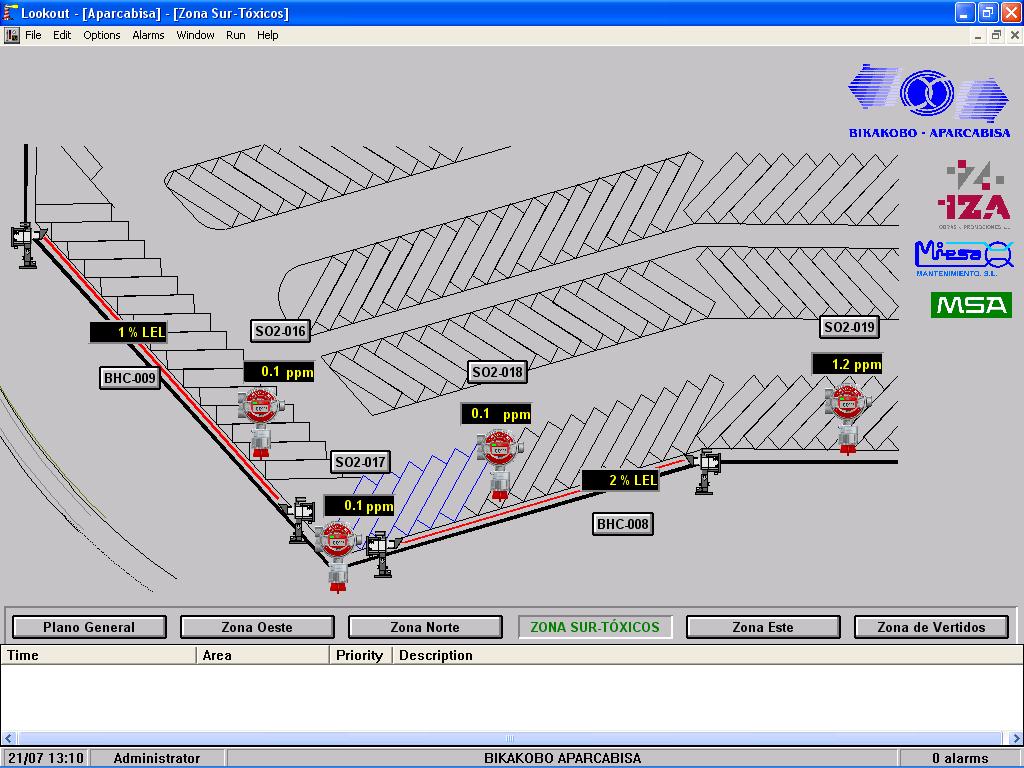Click the scrollbar right arrow
The width and height of the screenshot is (1024, 768).
click(1016, 739)
